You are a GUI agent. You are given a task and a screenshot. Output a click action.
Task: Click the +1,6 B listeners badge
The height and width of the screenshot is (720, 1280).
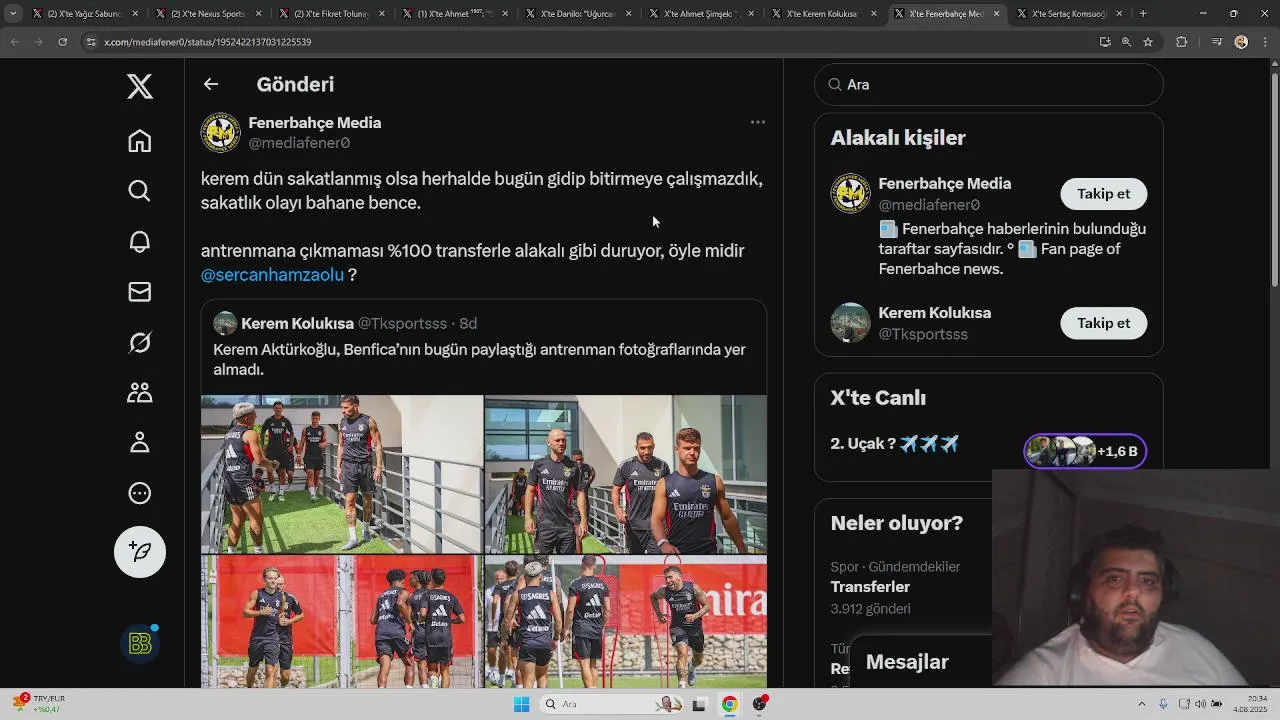point(1085,451)
